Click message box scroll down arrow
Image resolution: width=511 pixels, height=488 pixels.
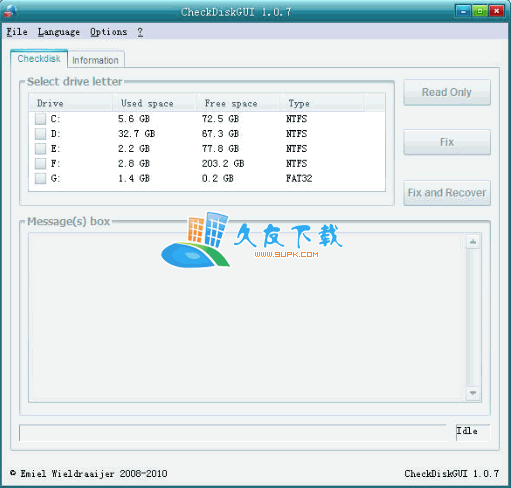[473, 393]
